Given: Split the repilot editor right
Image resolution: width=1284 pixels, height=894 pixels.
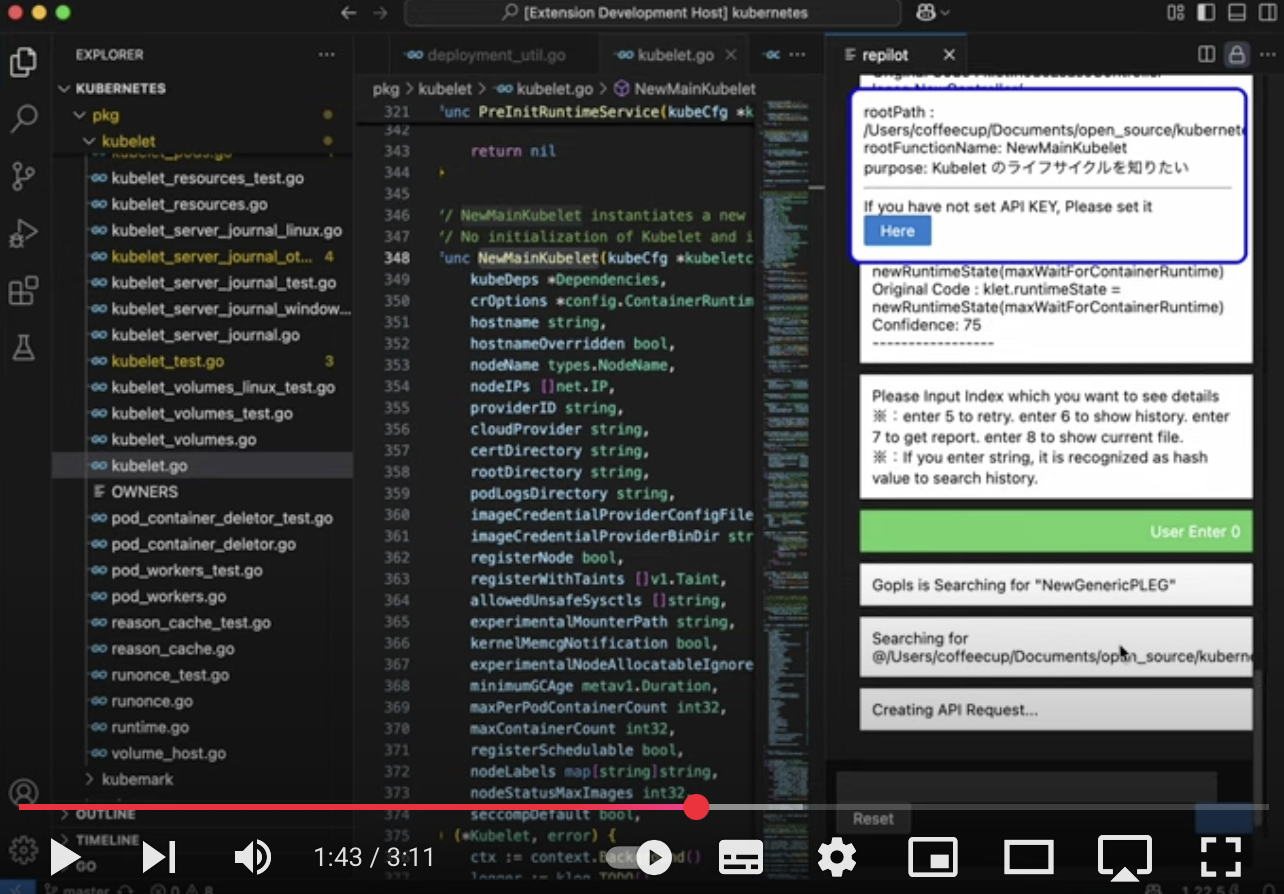Looking at the screenshot, I should coord(1207,55).
